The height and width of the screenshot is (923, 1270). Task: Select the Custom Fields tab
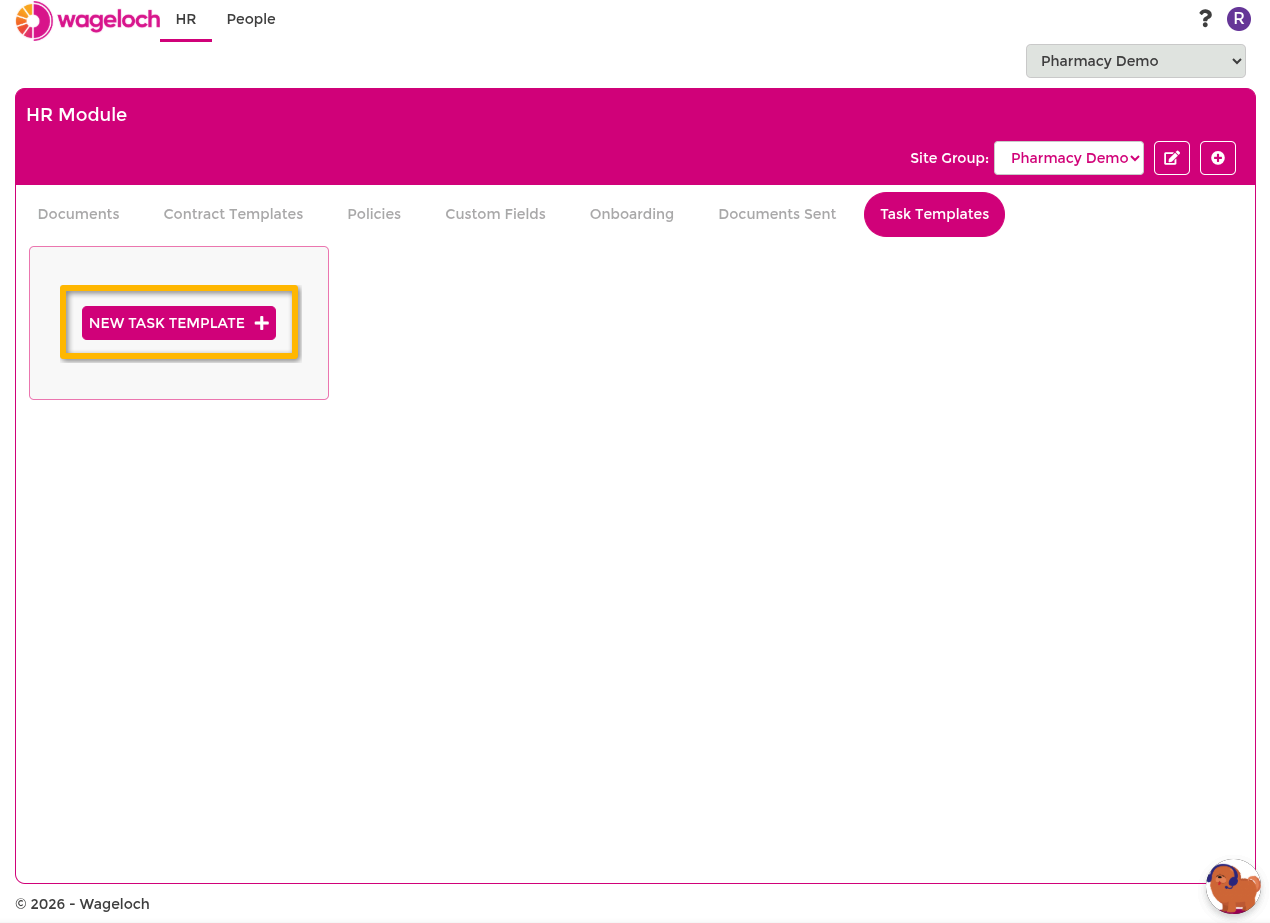(495, 214)
